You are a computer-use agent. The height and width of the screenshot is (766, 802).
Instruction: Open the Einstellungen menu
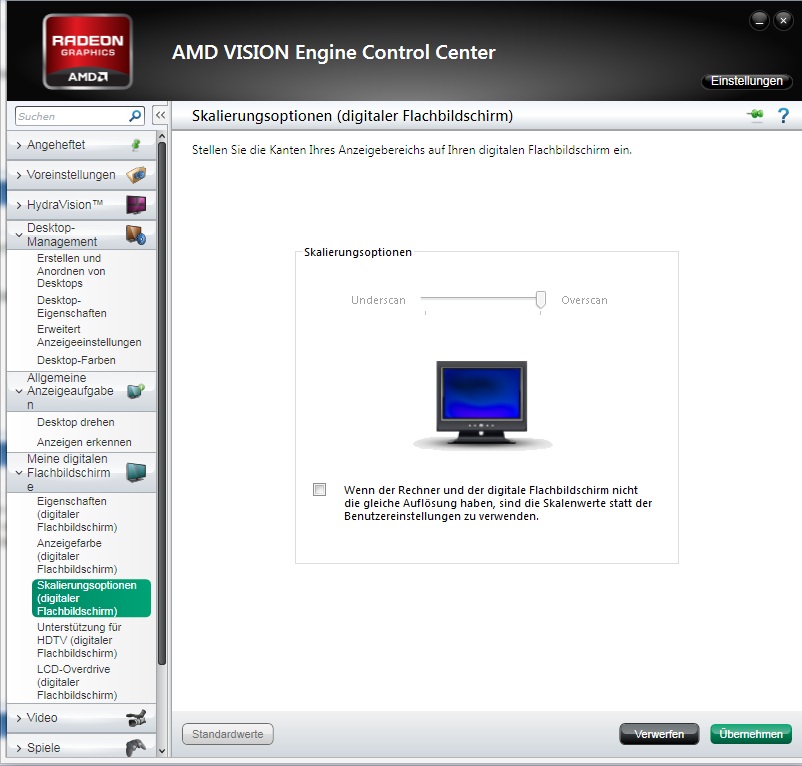[x=747, y=81]
